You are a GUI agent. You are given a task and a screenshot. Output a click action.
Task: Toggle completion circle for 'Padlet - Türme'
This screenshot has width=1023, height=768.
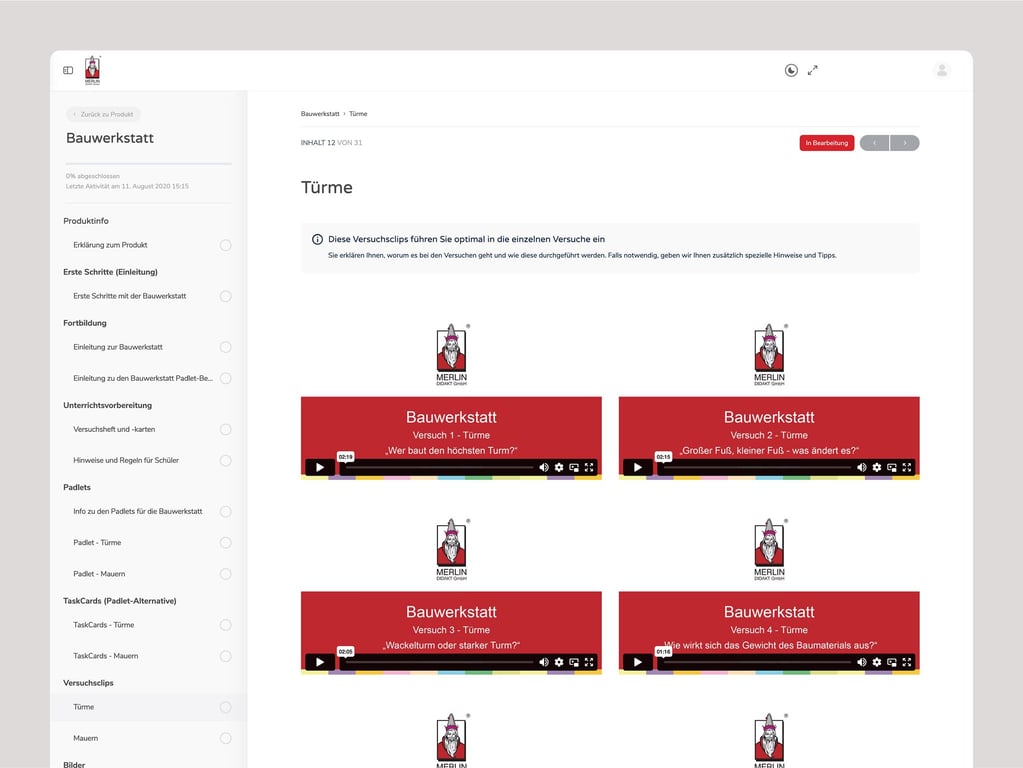(225, 542)
